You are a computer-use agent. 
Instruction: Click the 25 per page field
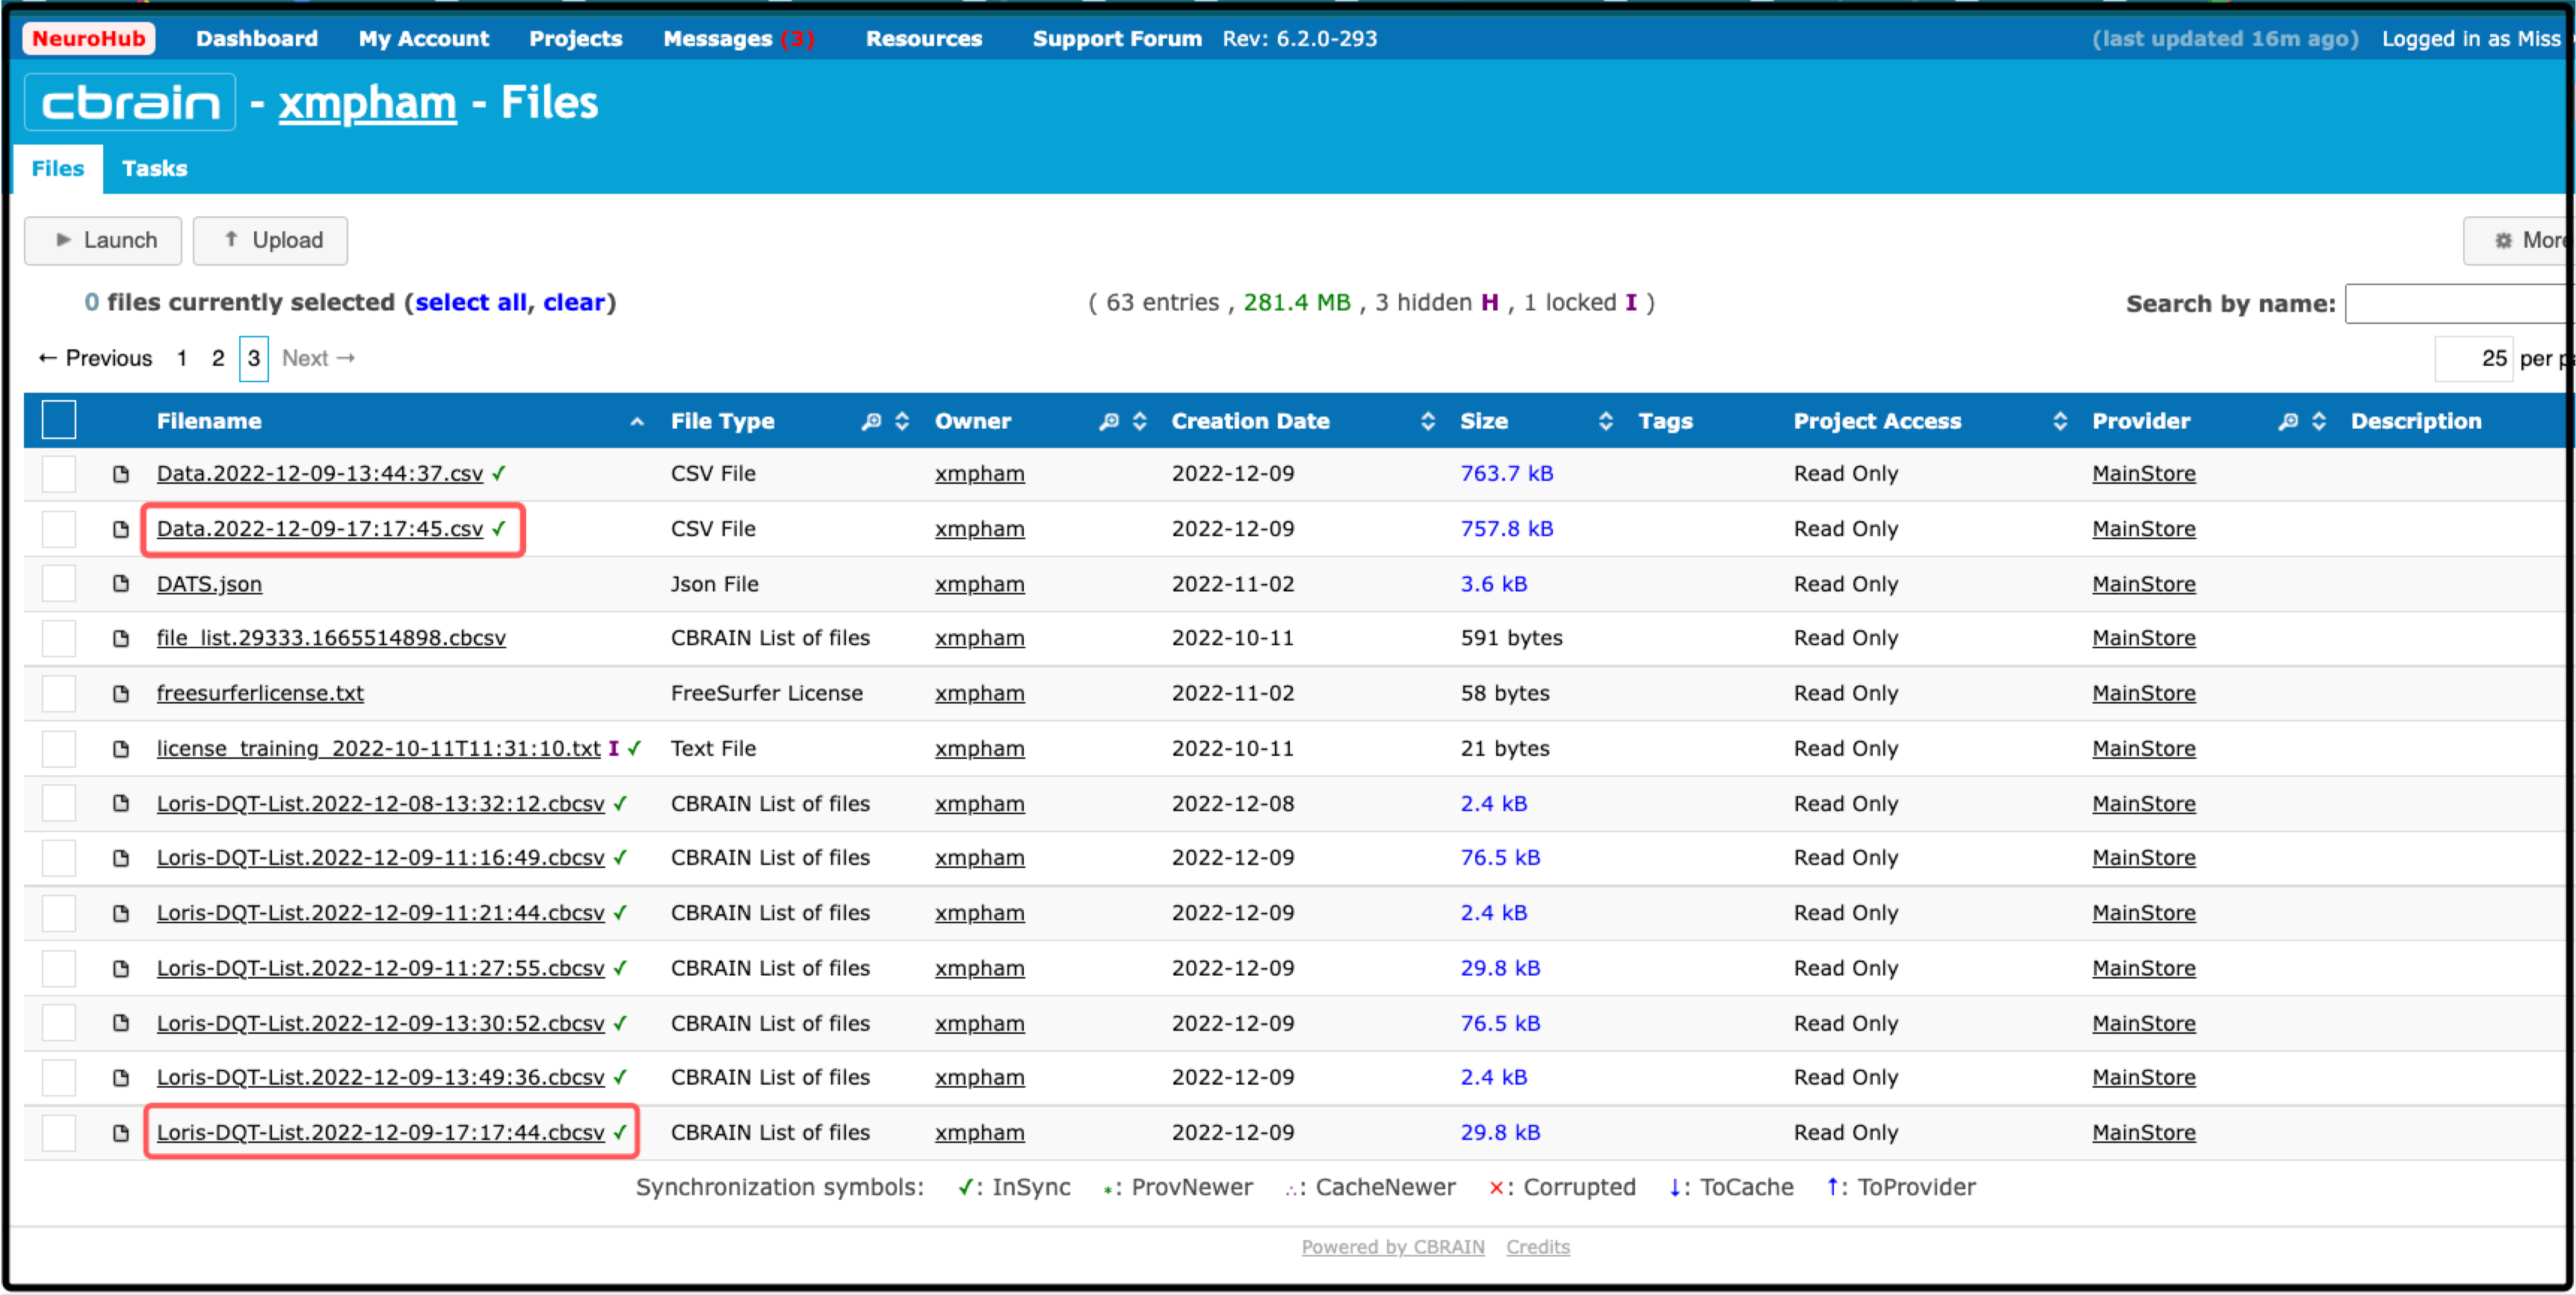click(2474, 358)
